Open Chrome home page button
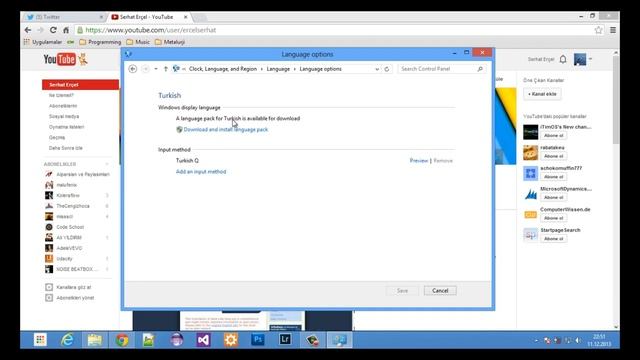Viewport: 640px width, 360px height. (66, 30)
